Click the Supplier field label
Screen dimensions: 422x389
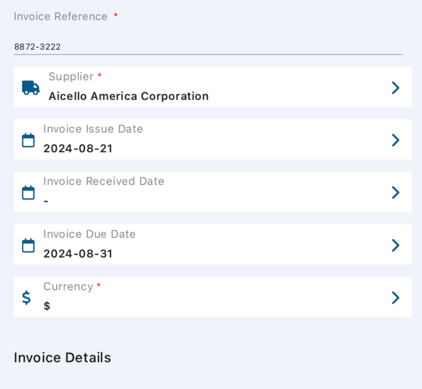pyautogui.click(x=71, y=77)
